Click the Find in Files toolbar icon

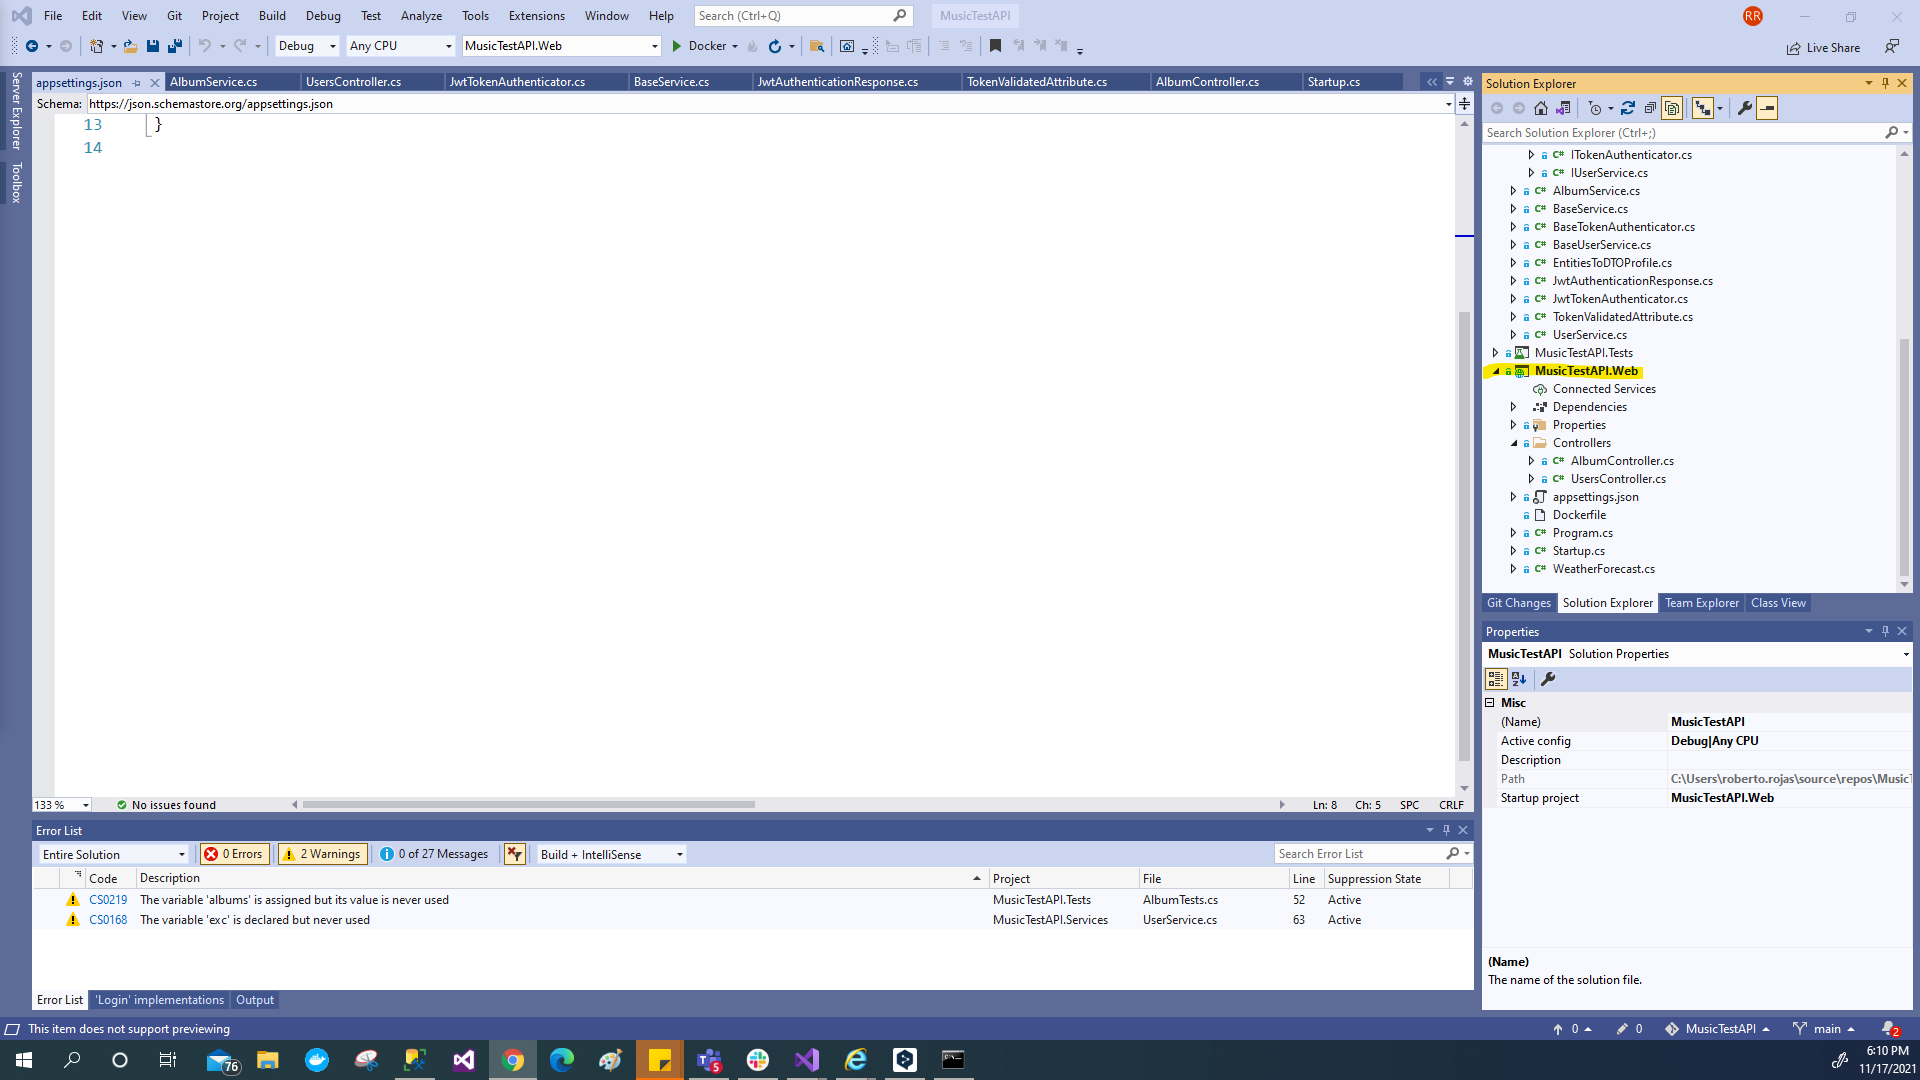tap(817, 46)
